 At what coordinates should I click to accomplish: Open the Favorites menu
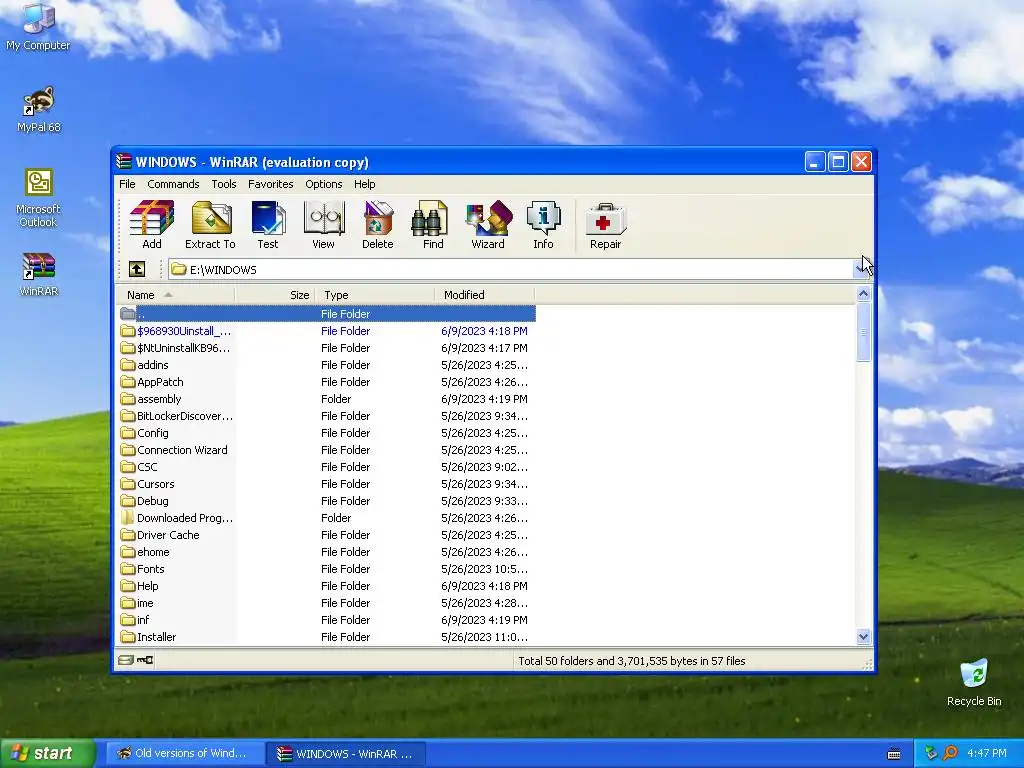pyautogui.click(x=270, y=184)
